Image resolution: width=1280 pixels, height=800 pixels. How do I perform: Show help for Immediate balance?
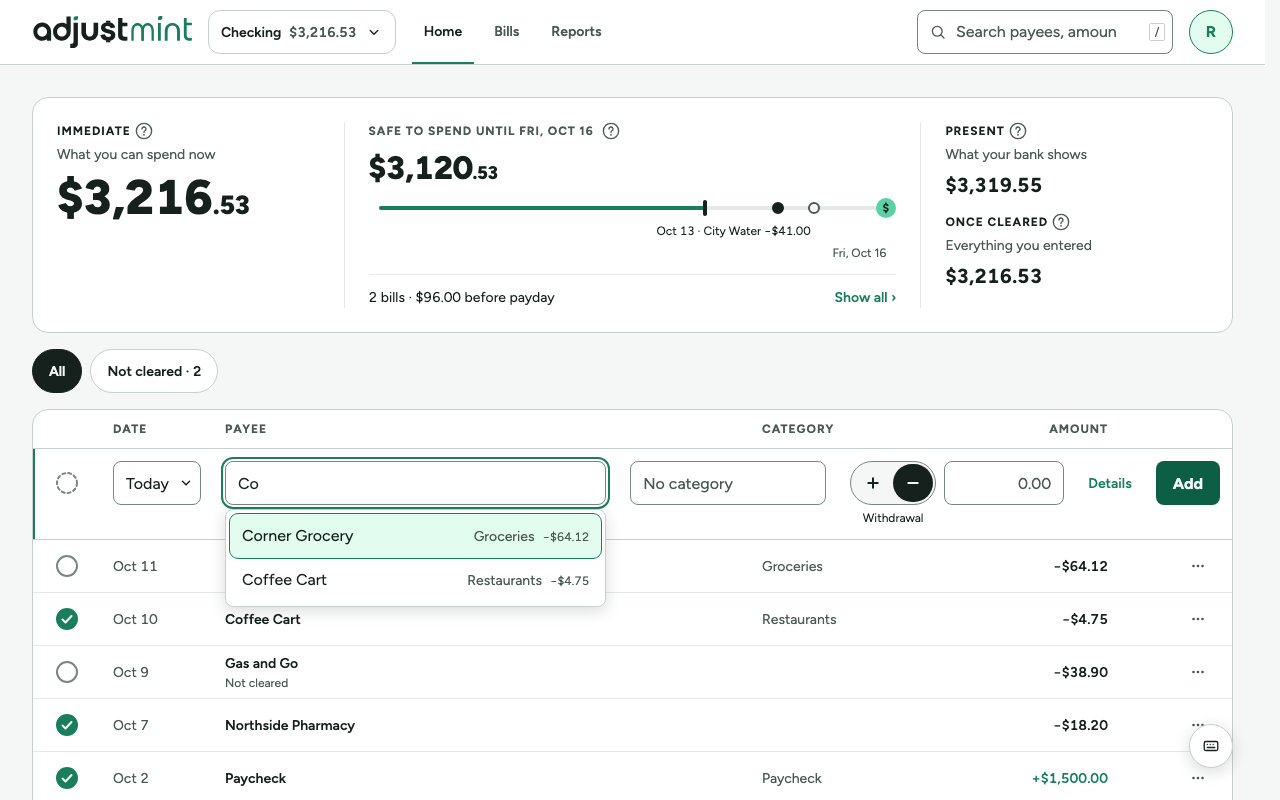tap(144, 131)
